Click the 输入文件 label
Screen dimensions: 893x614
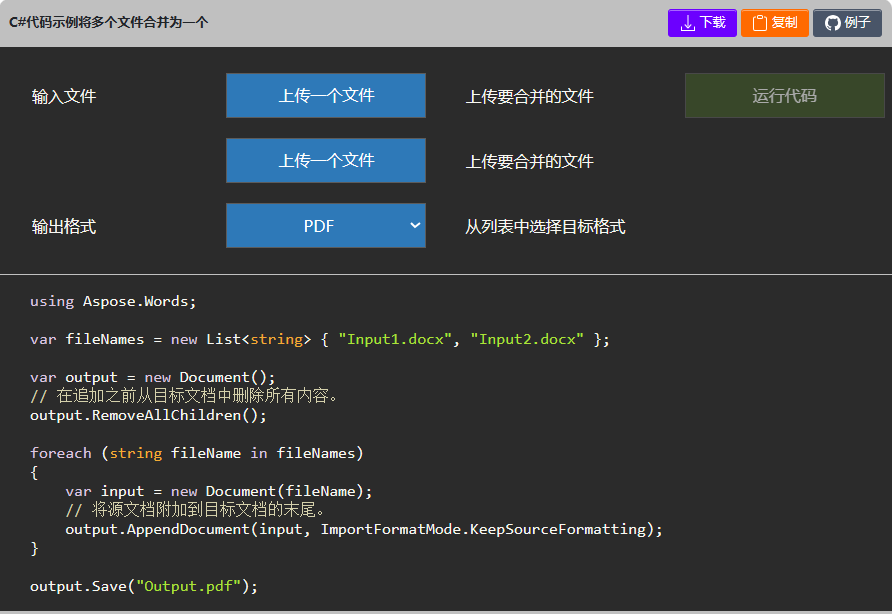coord(64,96)
